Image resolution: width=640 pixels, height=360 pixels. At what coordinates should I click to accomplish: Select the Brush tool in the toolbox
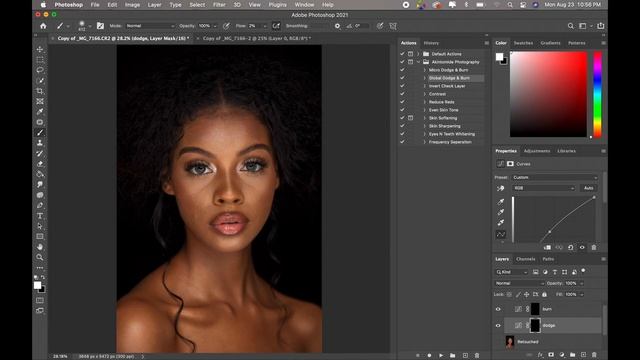coord(40,133)
